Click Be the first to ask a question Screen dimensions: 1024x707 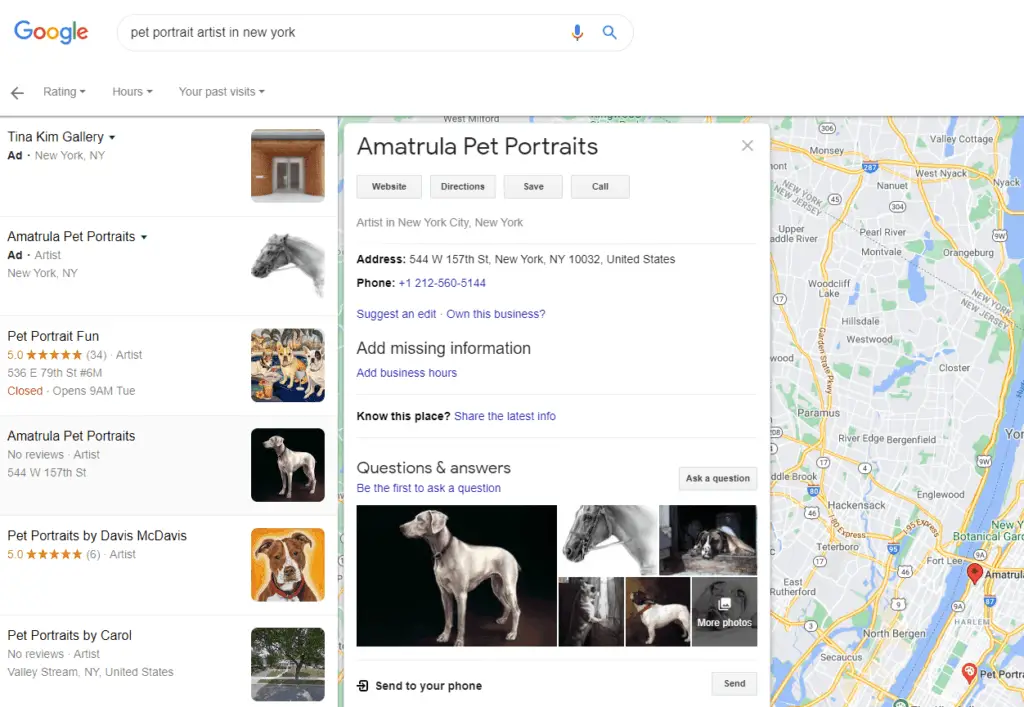[428, 488]
